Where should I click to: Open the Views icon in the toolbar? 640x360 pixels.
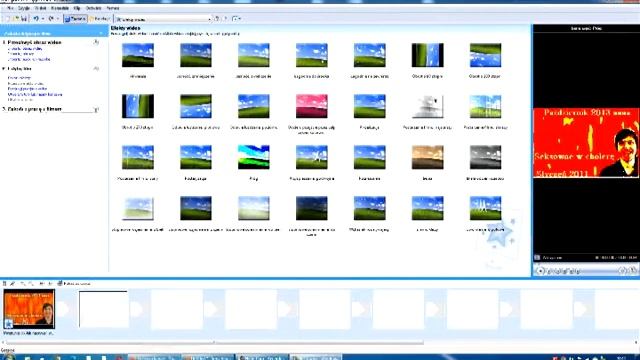tap(235, 19)
